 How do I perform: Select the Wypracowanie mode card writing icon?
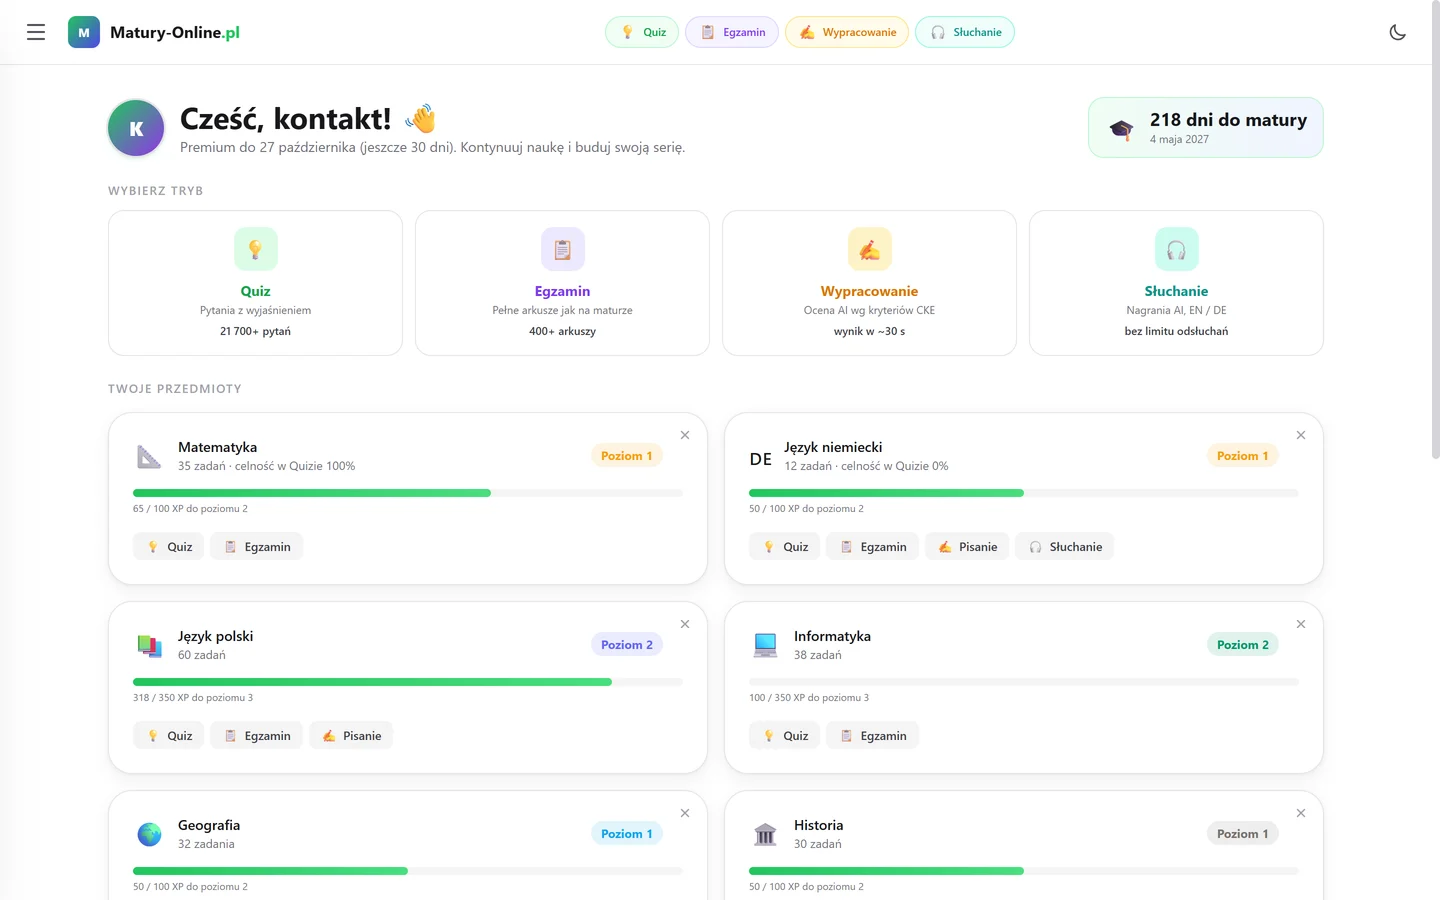(870, 249)
